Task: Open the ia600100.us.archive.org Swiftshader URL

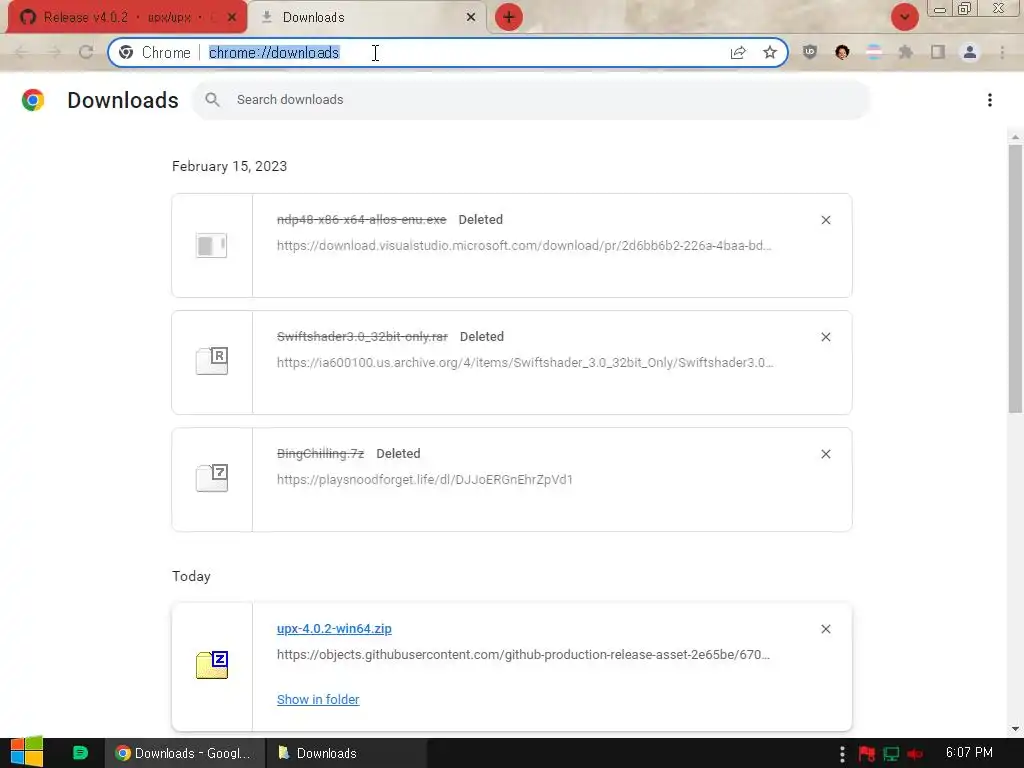Action: point(524,362)
